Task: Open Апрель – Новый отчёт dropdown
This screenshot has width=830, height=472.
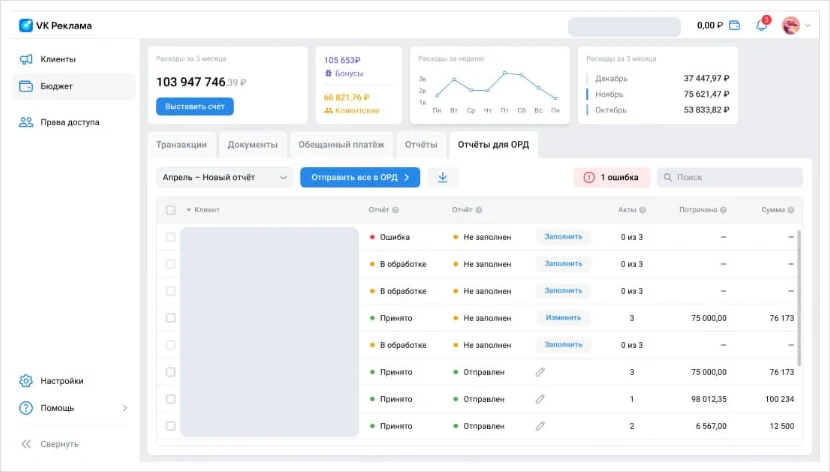Action: [x=224, y=177]
